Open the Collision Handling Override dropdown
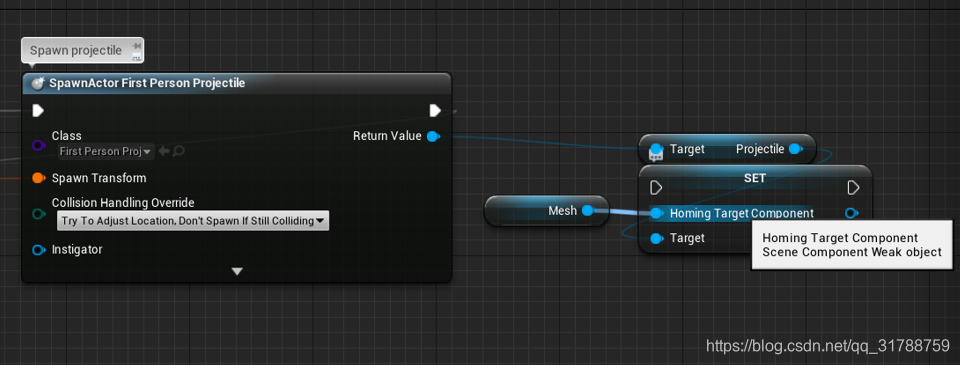This screenshot has height=365, width=960. click(x=193, y=220)
